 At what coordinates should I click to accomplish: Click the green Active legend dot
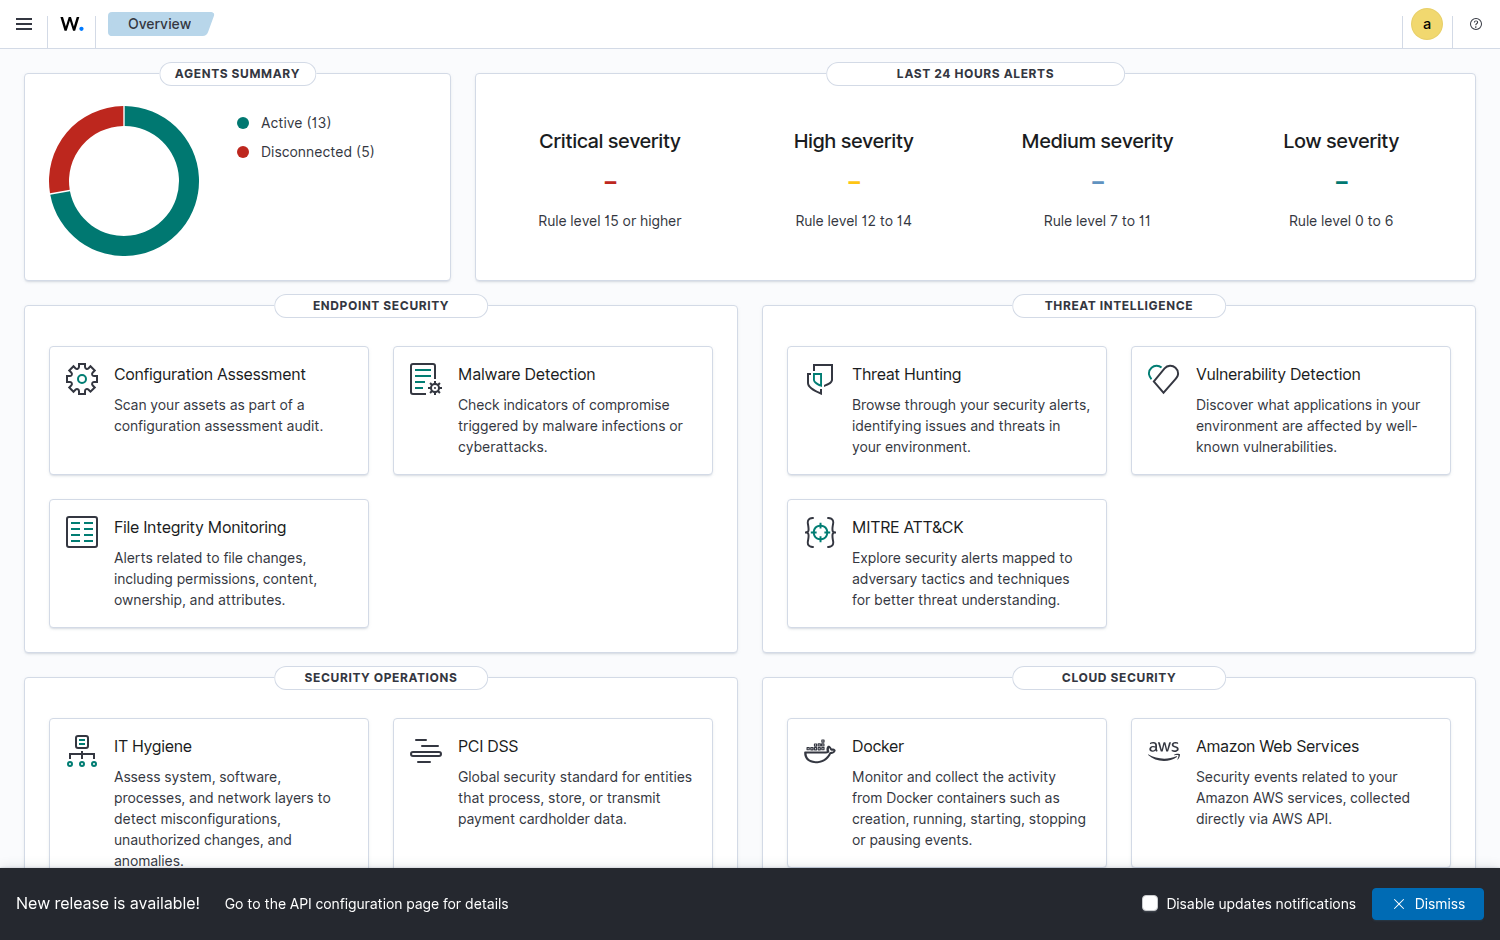[x=243, y=123]
